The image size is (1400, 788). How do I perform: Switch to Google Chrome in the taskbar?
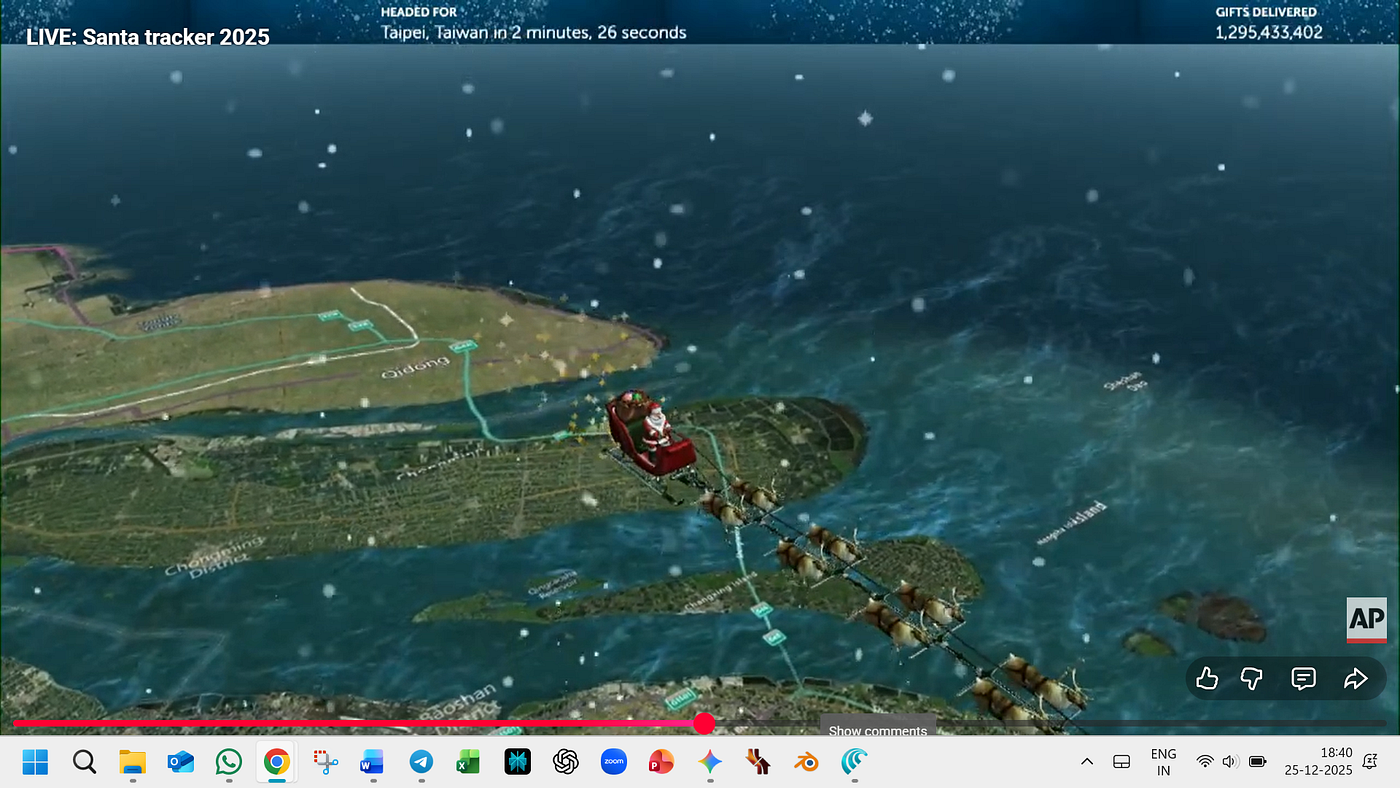[x=277, y=762]
